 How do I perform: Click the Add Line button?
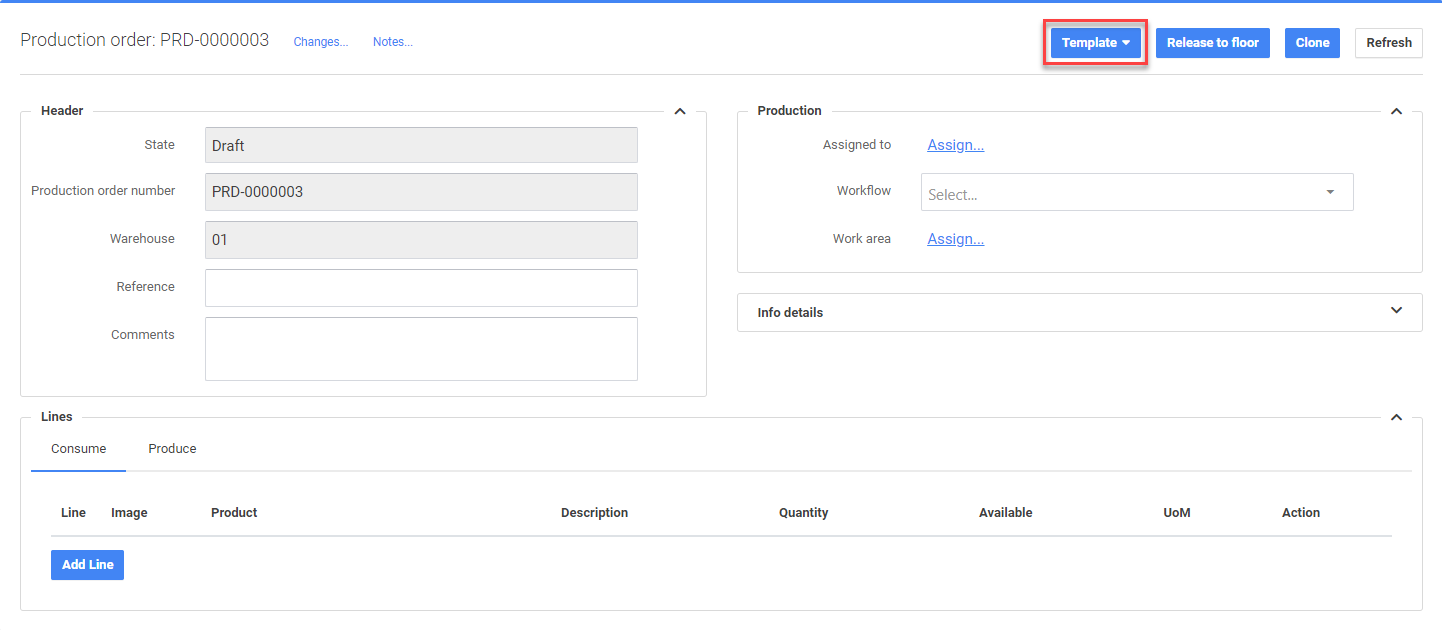tap(87, 565)
